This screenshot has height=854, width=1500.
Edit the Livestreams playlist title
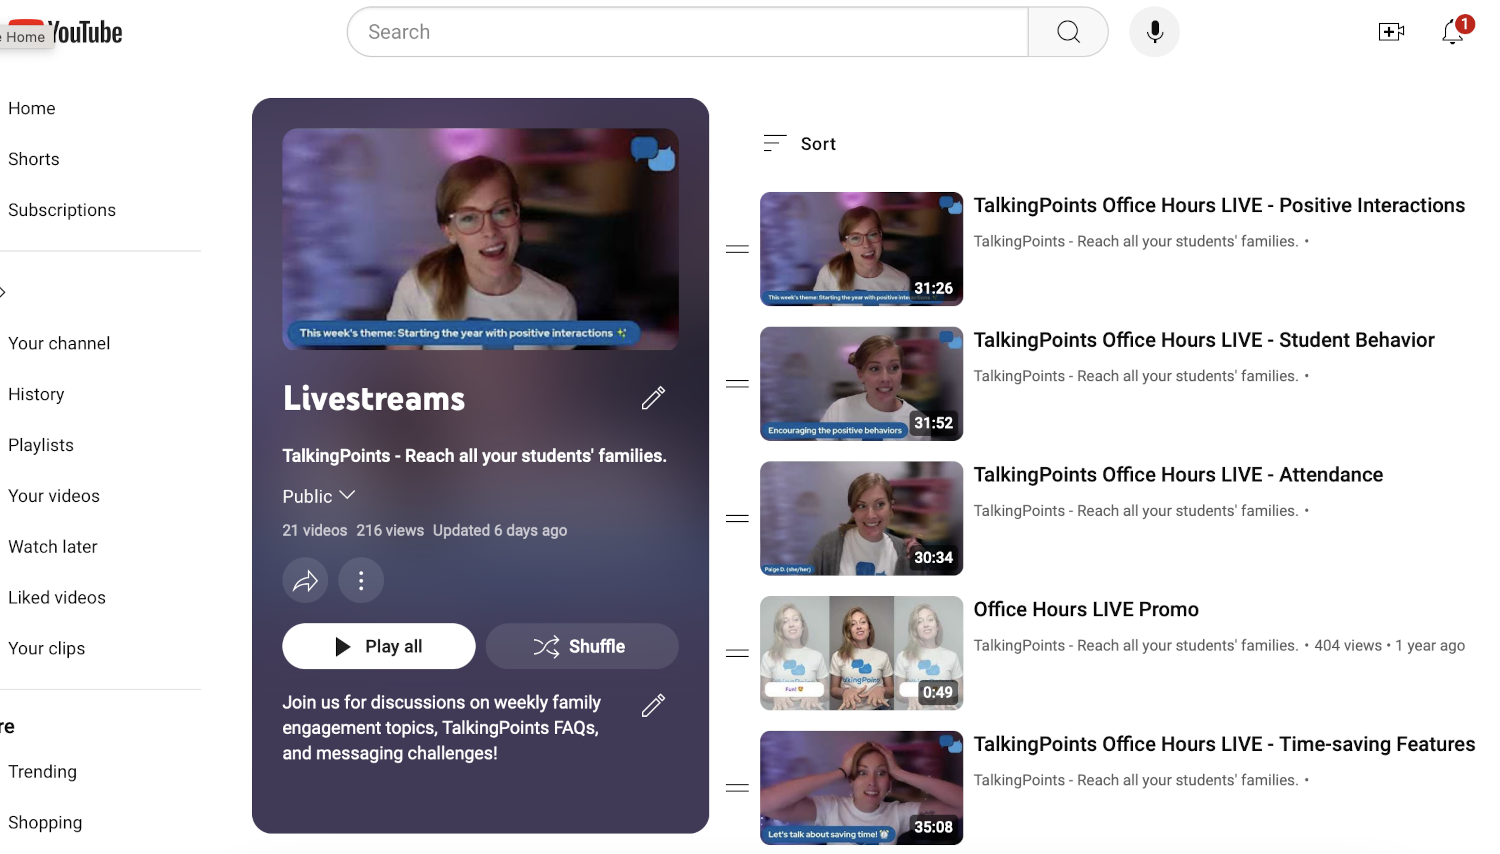pyautogui.click(x=653, y=398)
